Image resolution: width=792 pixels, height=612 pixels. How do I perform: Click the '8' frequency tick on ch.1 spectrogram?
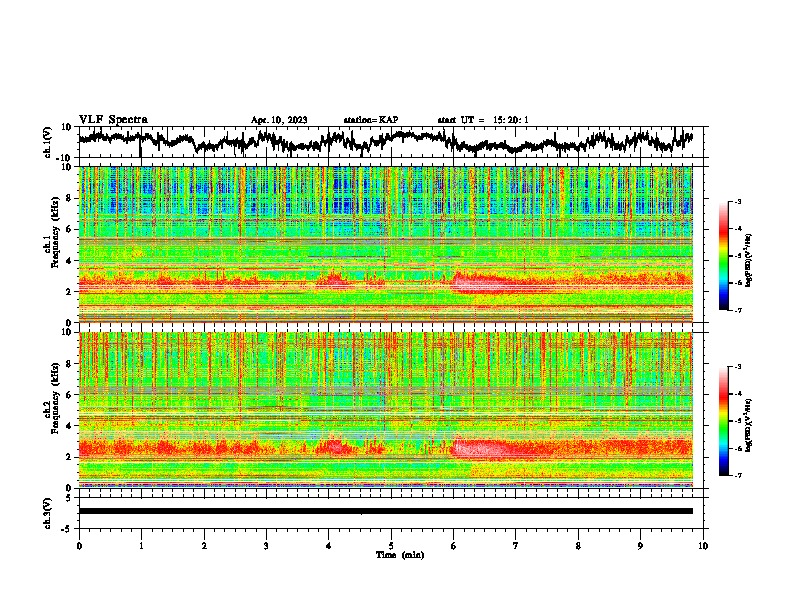69,198
